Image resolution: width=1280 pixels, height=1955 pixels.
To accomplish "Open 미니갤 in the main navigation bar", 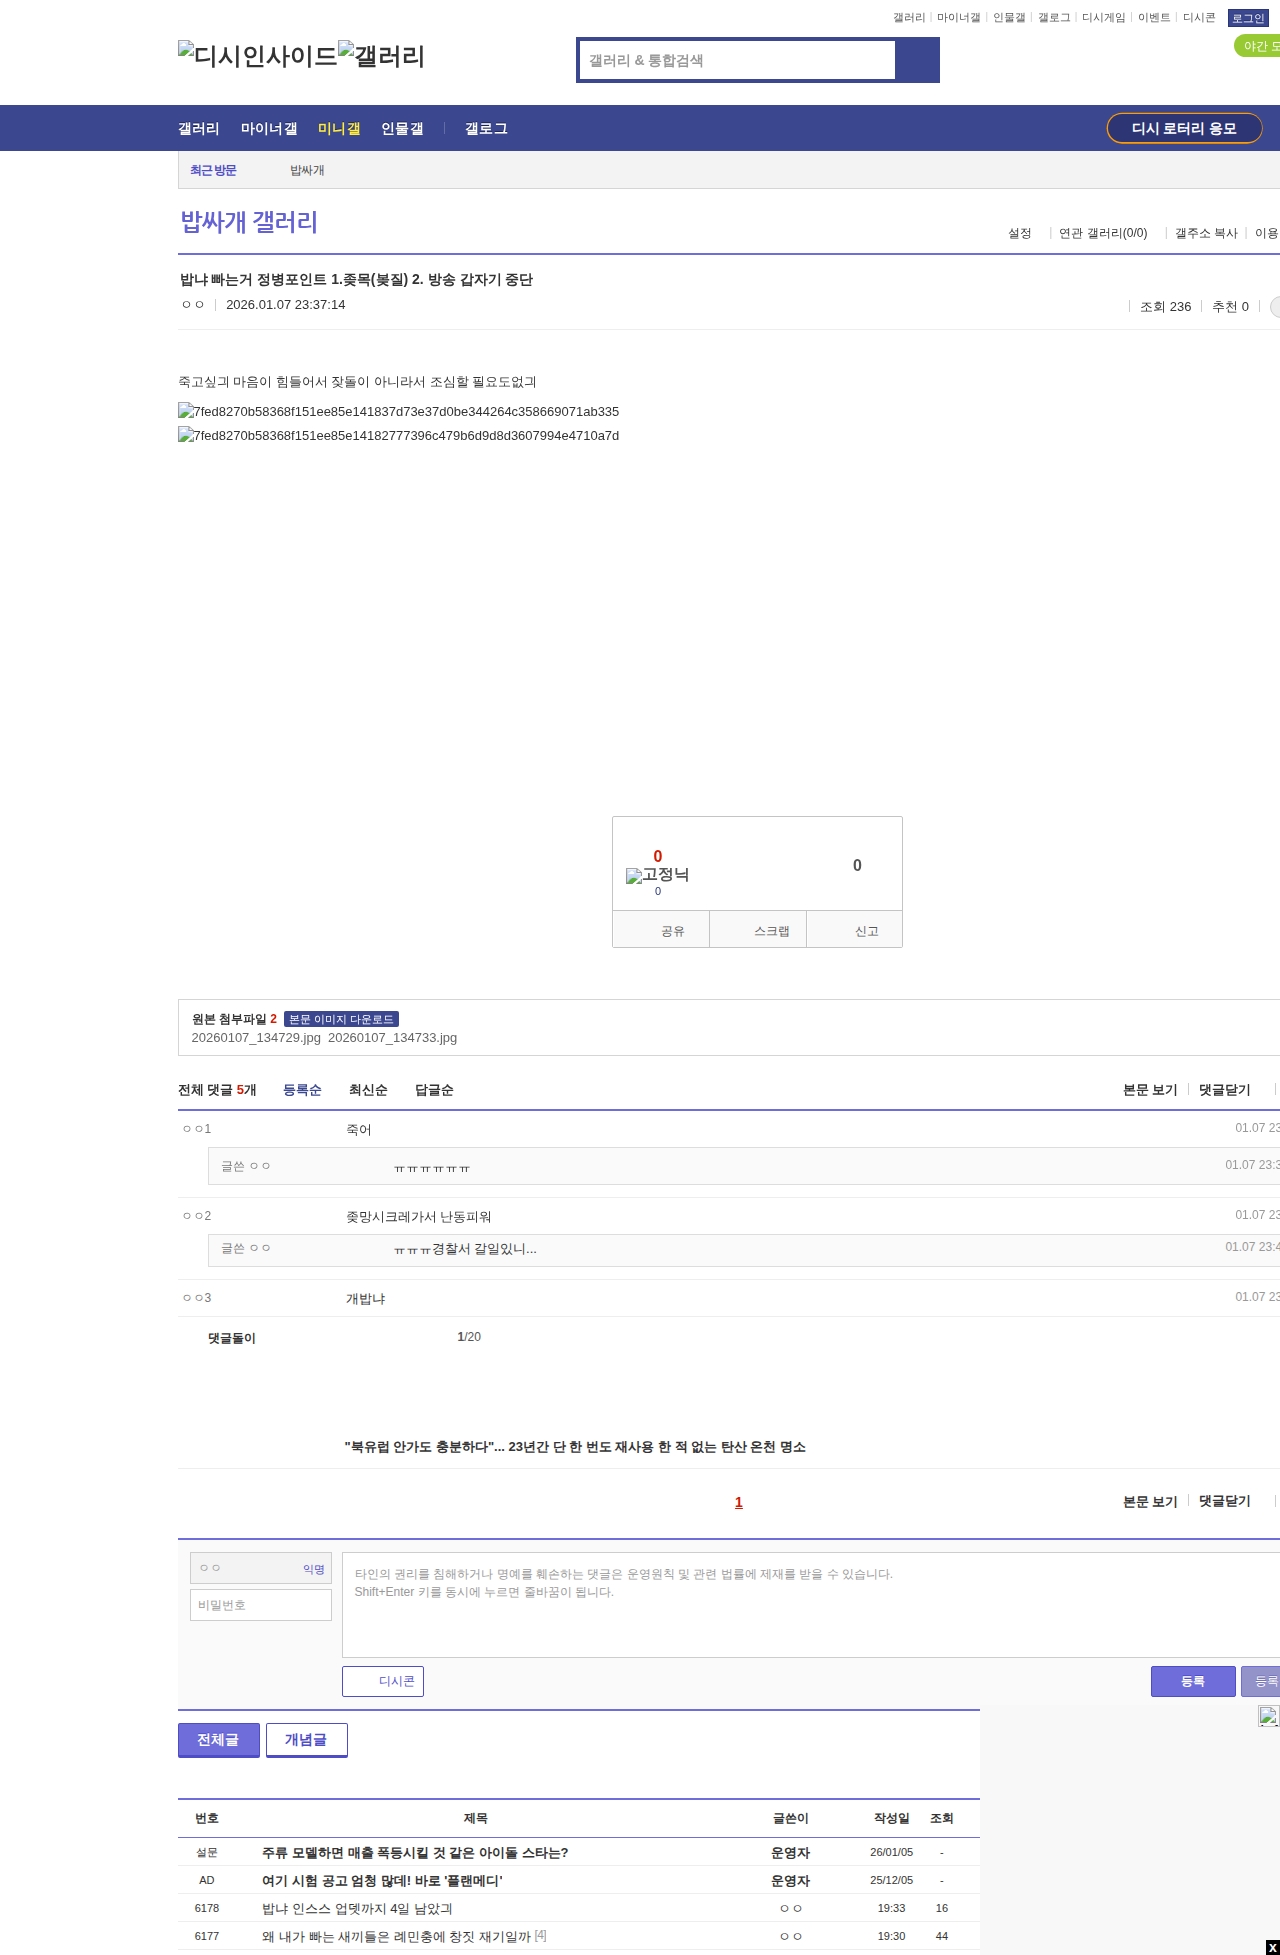I will (x=339, y=129).
